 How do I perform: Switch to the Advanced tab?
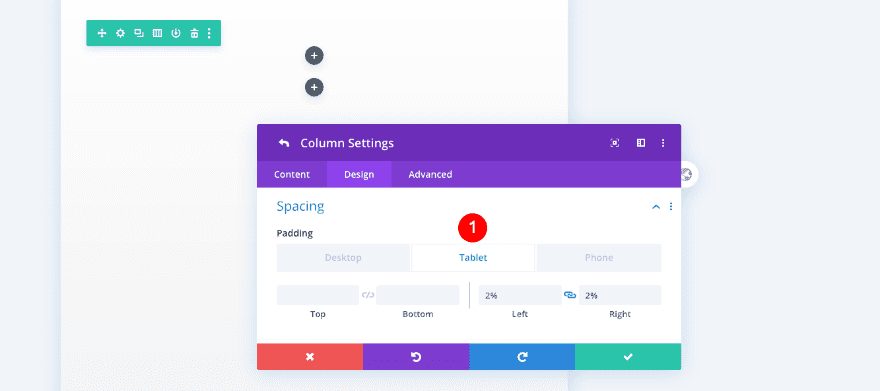coord(430,174)
